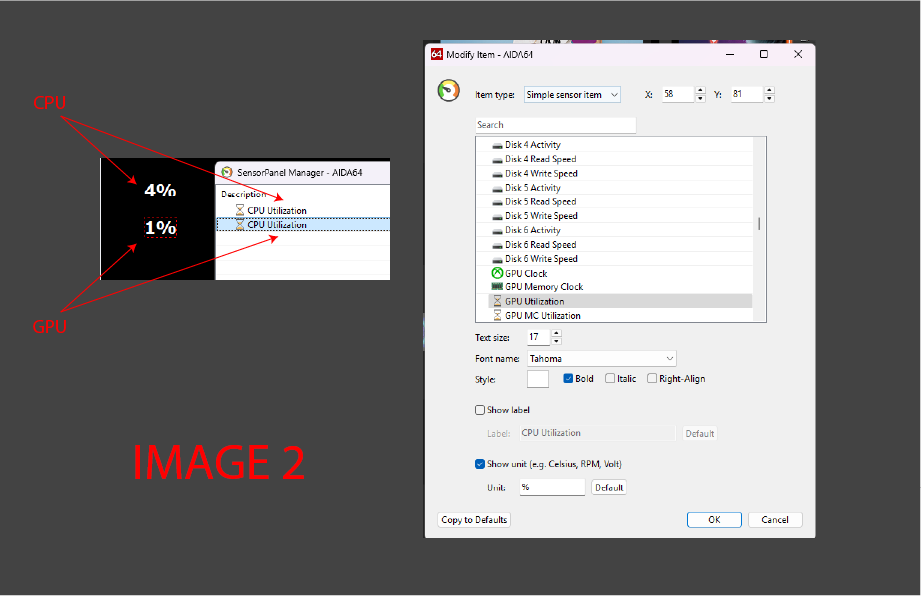921x596 pixels.
Task: Click hourglass icon beside GPU Utilization
Action: pyautogui.click(x=498, y=301)
